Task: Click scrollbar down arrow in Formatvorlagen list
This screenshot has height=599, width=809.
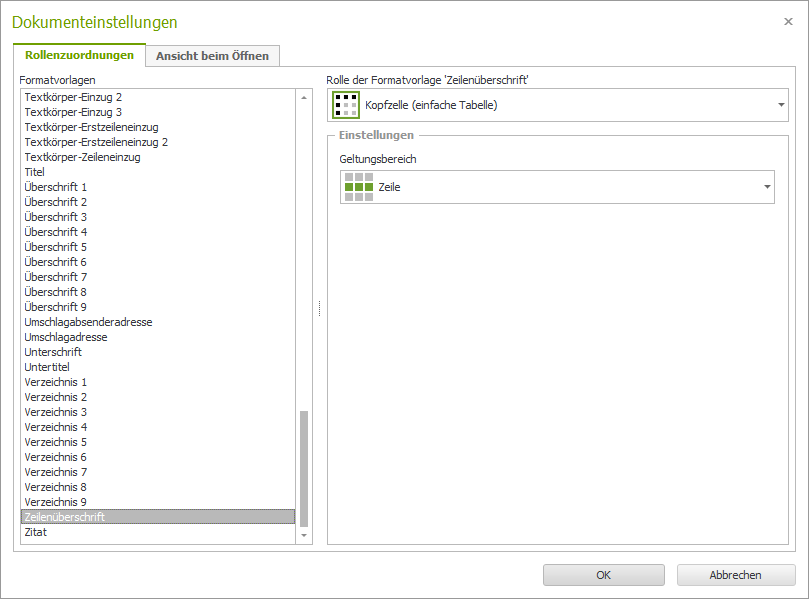Action: point(305,537)
